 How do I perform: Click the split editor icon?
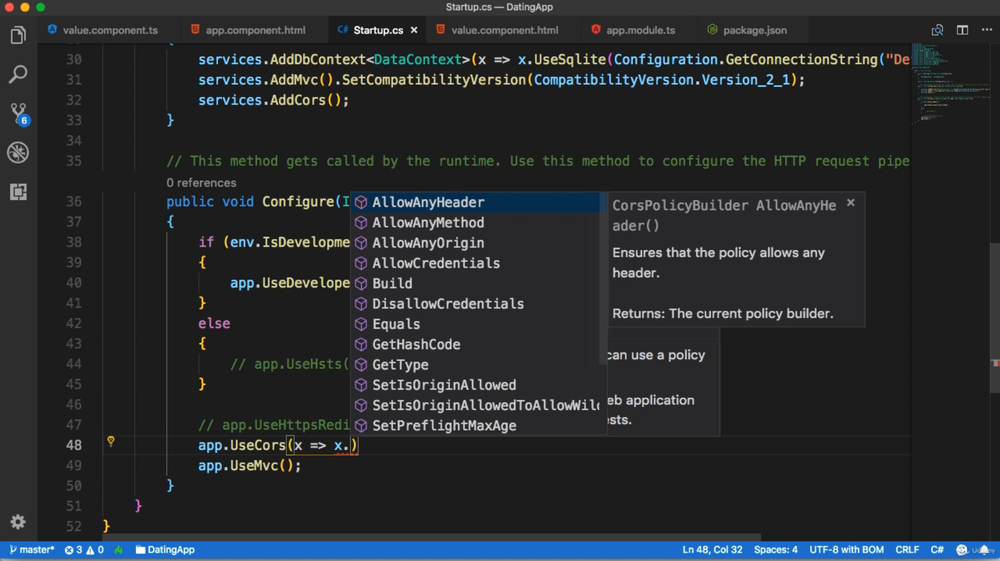pyautogui.click(x=962, y=30)
